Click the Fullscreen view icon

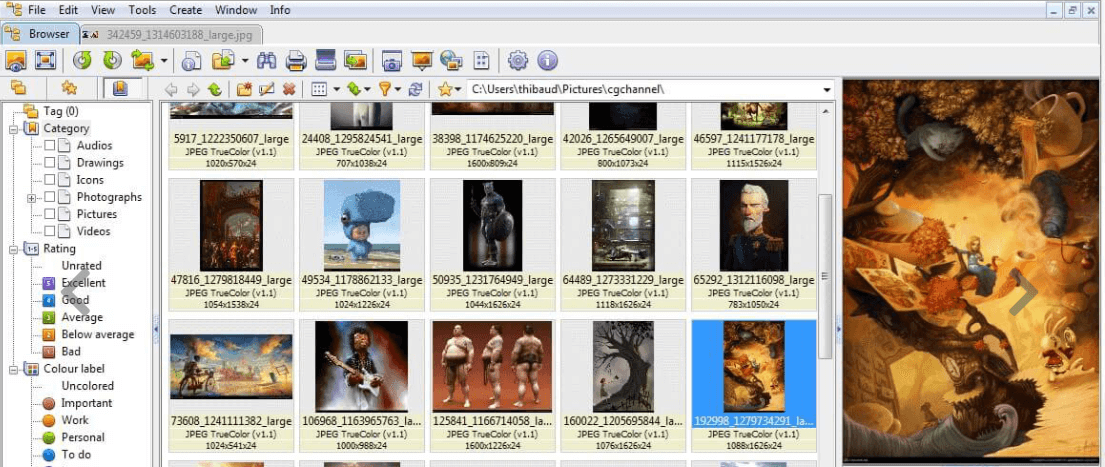[45, 61]
